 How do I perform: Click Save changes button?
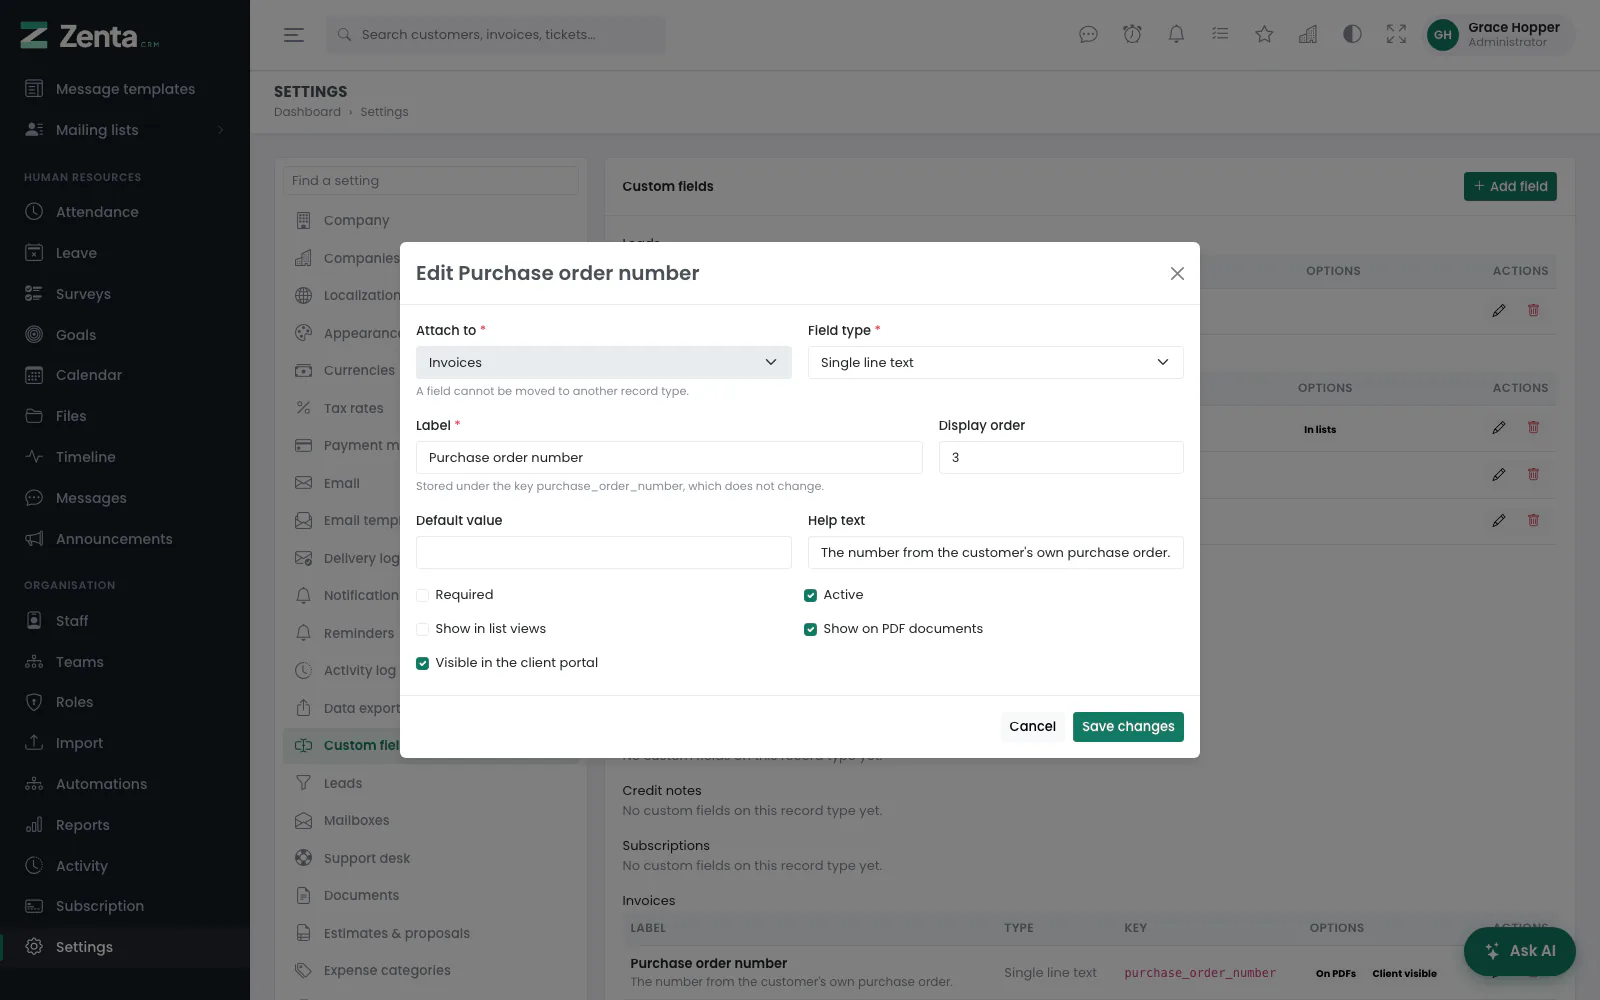click(x=1128, y=727)
